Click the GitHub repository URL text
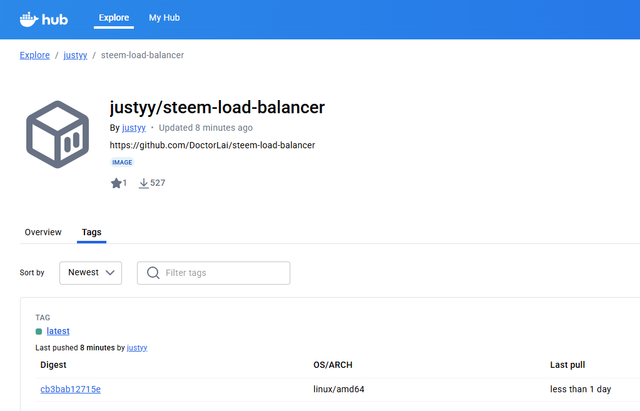The height and width of the screenshot is (411, 640). 212,145
